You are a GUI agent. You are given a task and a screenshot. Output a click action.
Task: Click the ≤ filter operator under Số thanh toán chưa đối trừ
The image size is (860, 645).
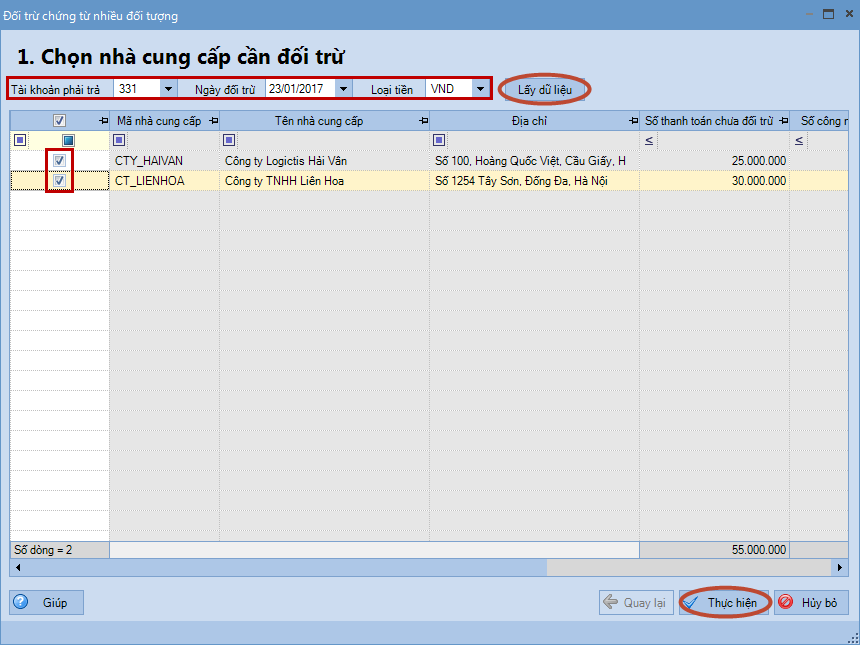[649, 140]
